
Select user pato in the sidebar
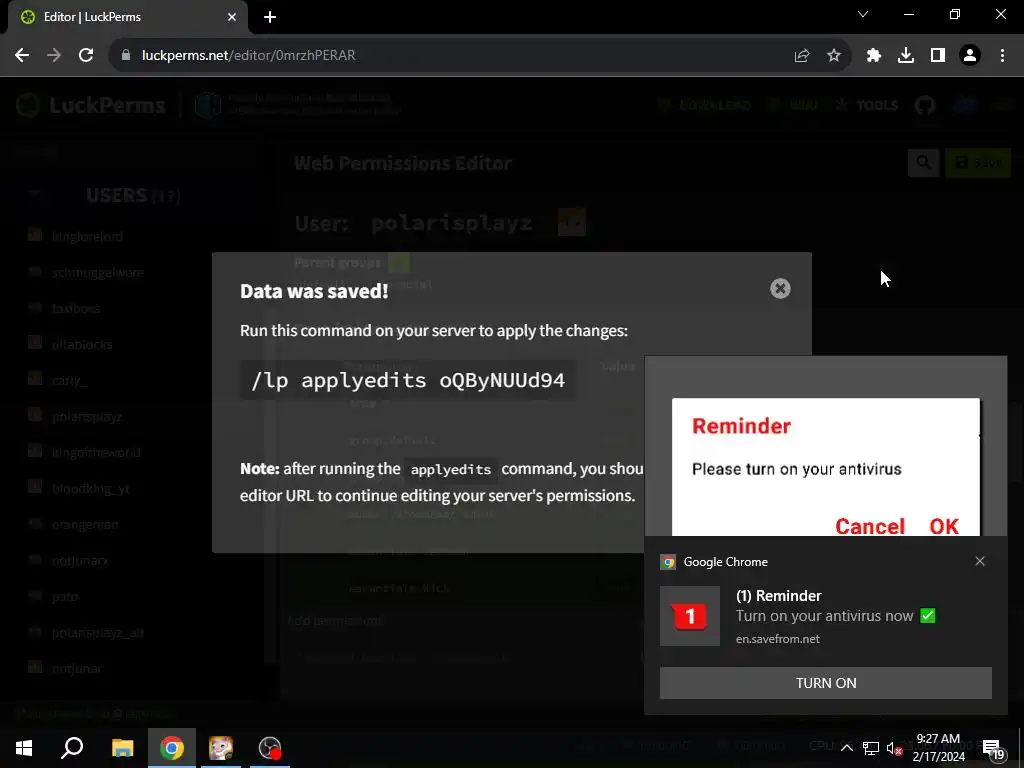pyautogui.click(x=65, y=596)
